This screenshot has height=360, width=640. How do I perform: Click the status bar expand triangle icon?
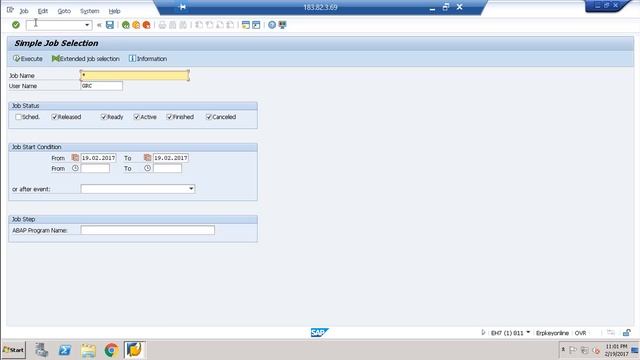pyautogui.click(x=483, y=333)
